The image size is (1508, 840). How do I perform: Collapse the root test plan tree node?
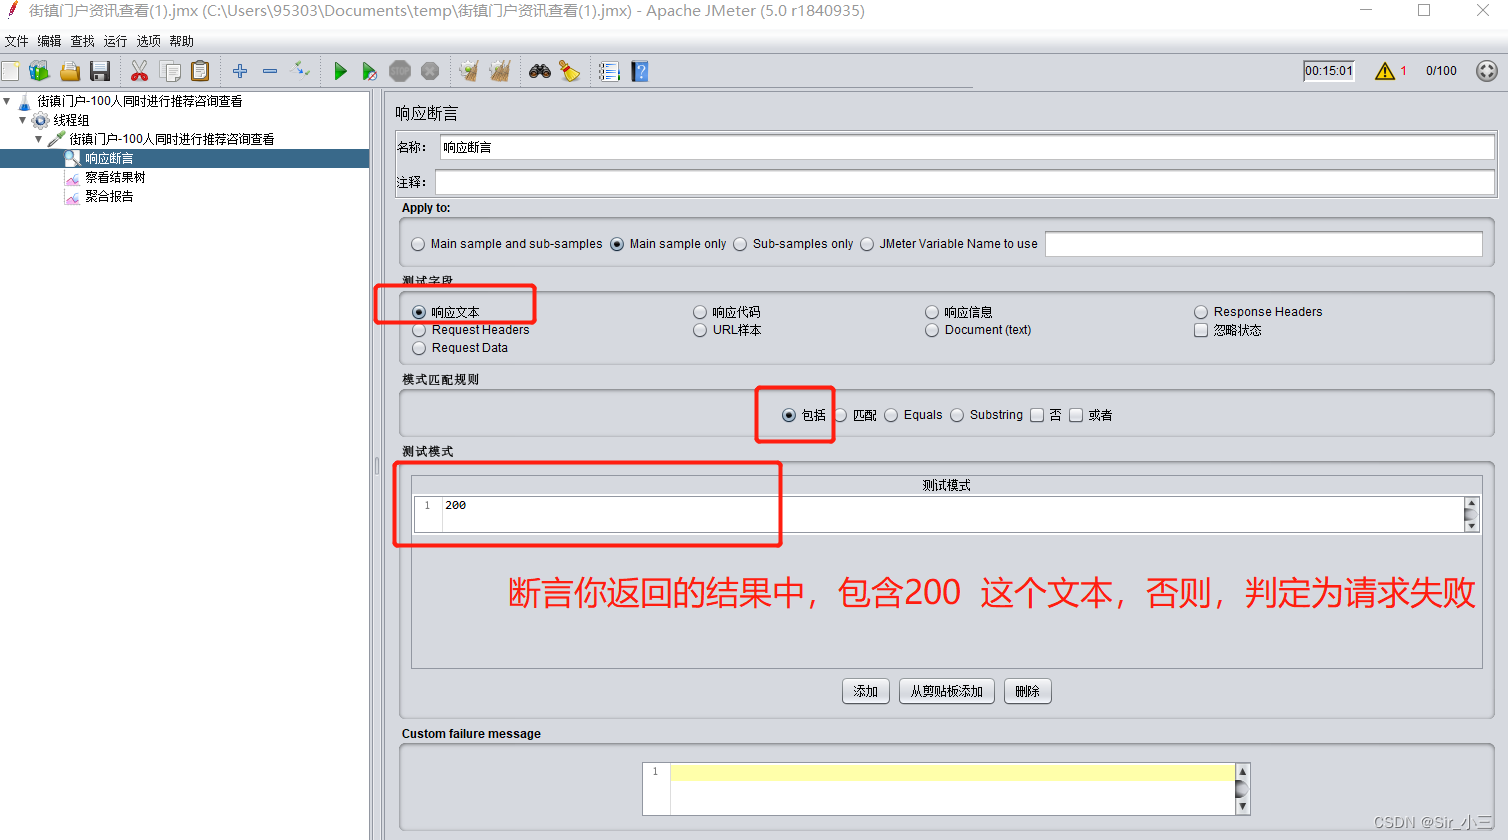point(7,101)
